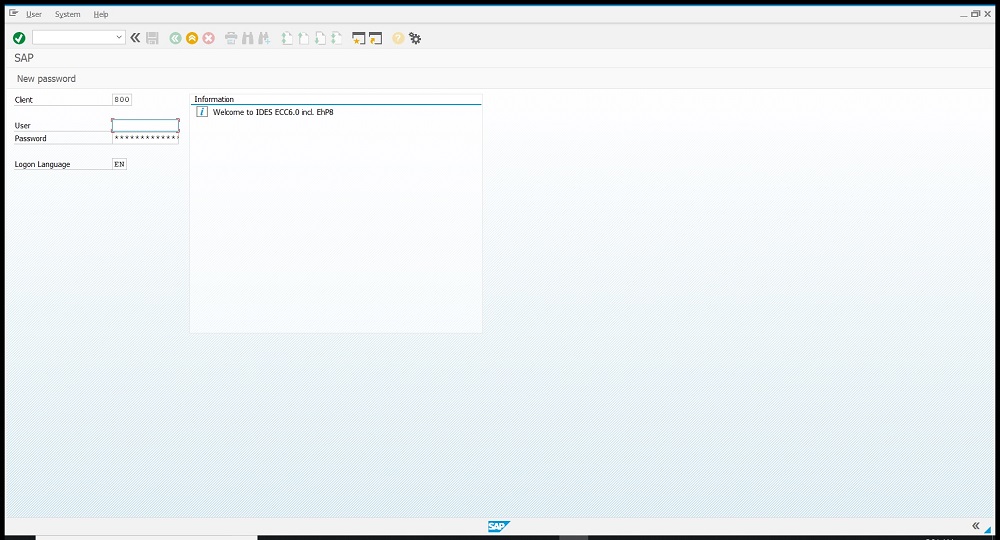Click the SAP logo in the status bar
Viewport: 1000px width, 540px height.
(499, 526)
